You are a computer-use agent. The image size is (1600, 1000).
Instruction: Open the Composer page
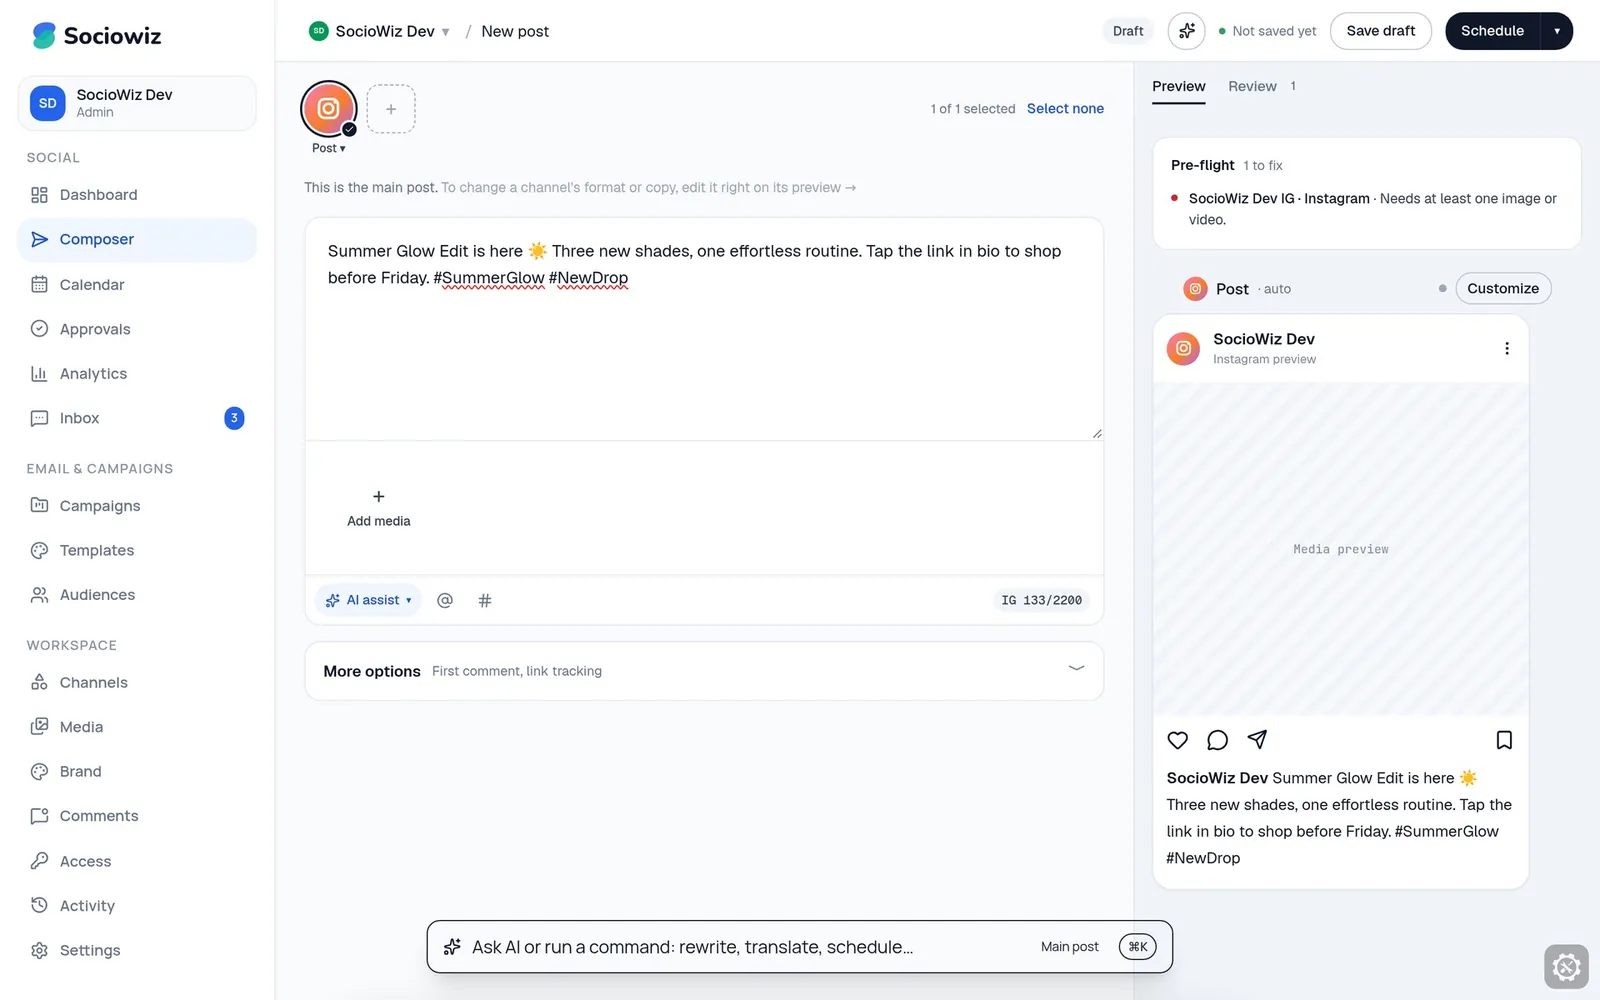pos(137,240)
